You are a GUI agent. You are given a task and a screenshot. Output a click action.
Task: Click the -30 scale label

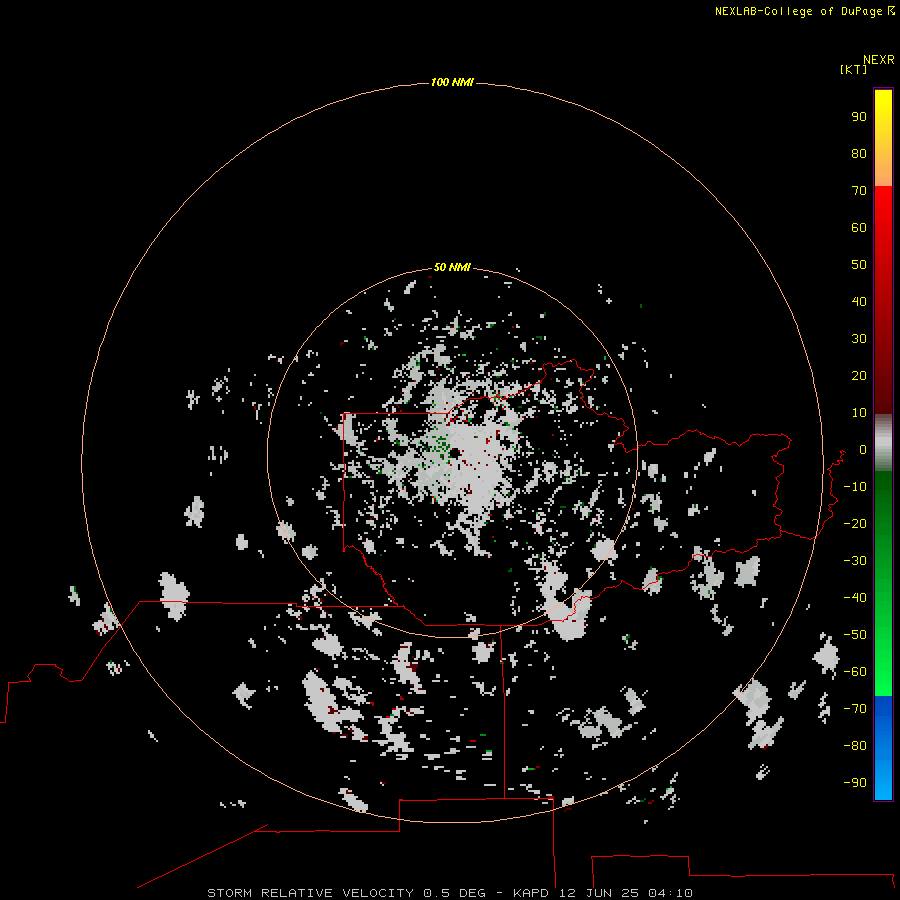[x=855, y=561]
